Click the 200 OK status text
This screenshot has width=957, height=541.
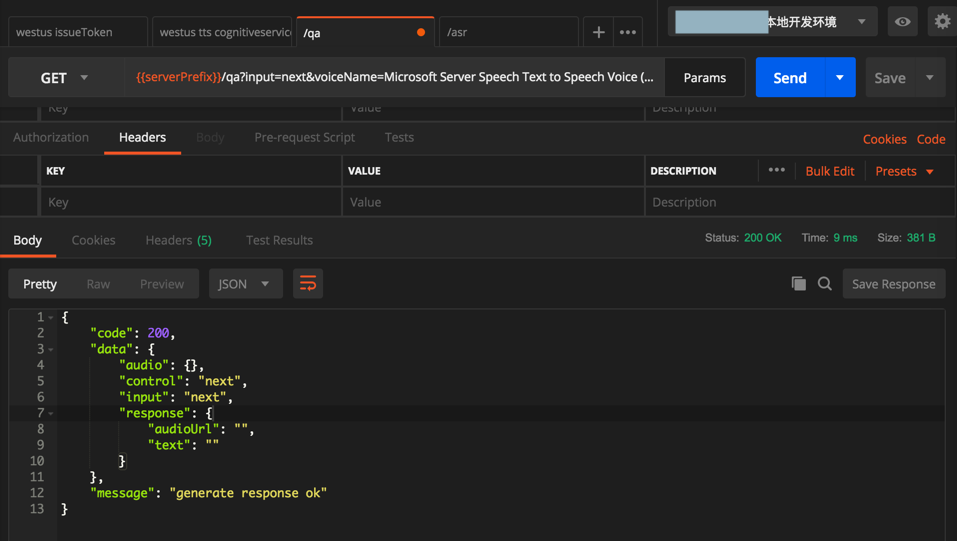pos(762,238)
